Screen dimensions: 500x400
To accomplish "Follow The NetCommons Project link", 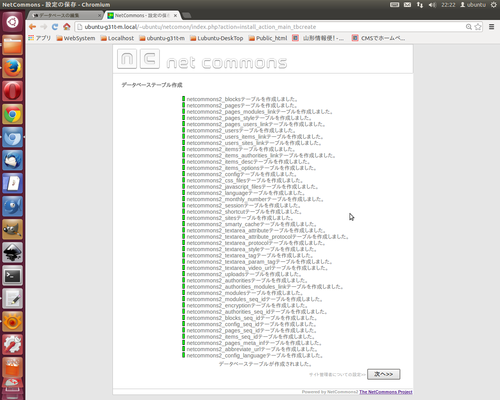I will tap(386, 392).
